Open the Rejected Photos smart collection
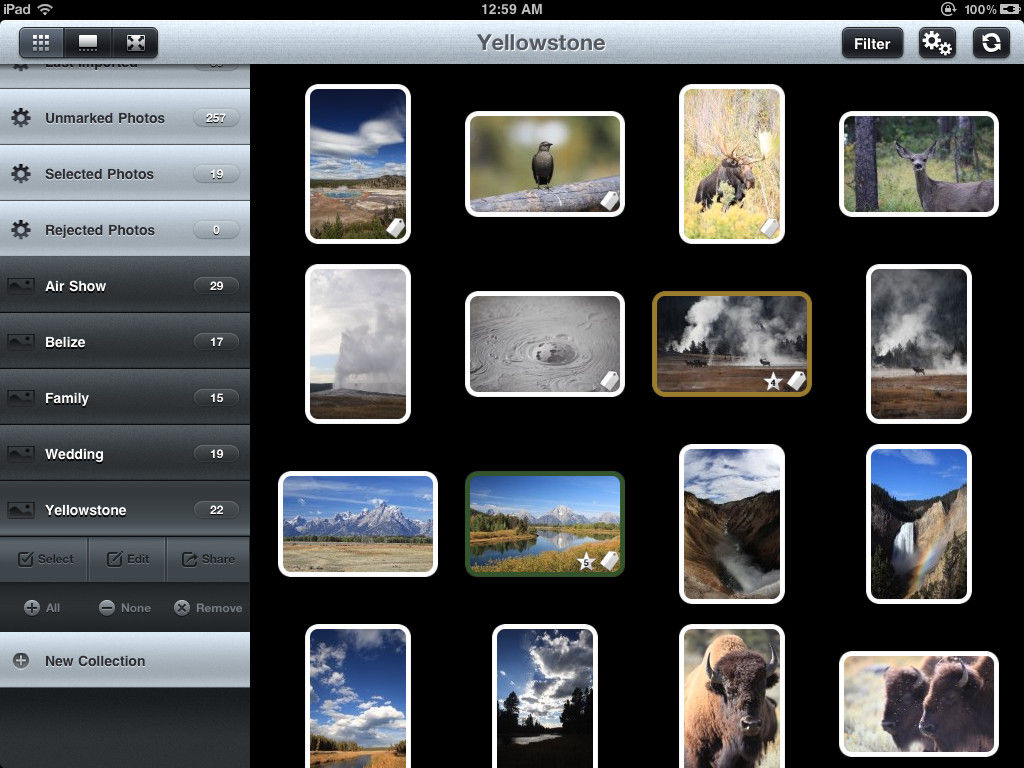1024x768 pixels. 125,230
